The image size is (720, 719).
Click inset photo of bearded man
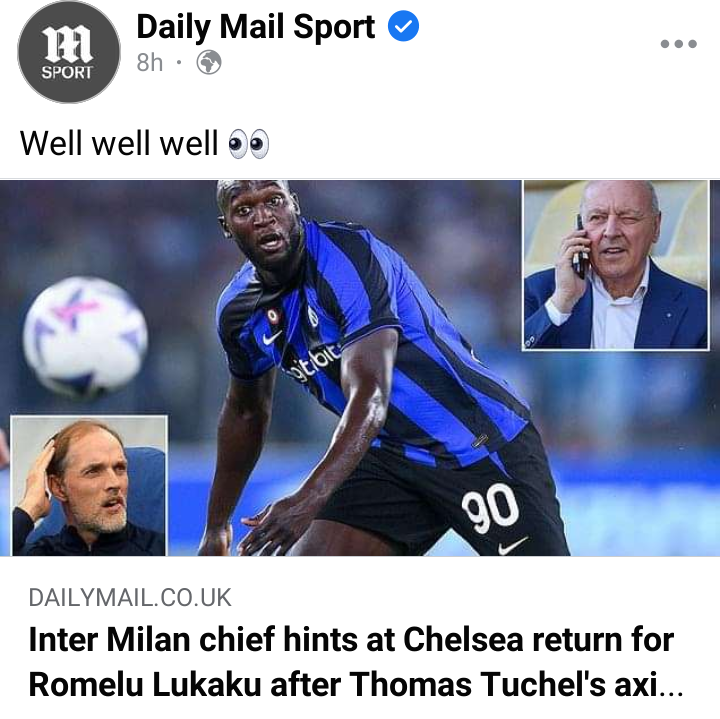tap(89, 486)
